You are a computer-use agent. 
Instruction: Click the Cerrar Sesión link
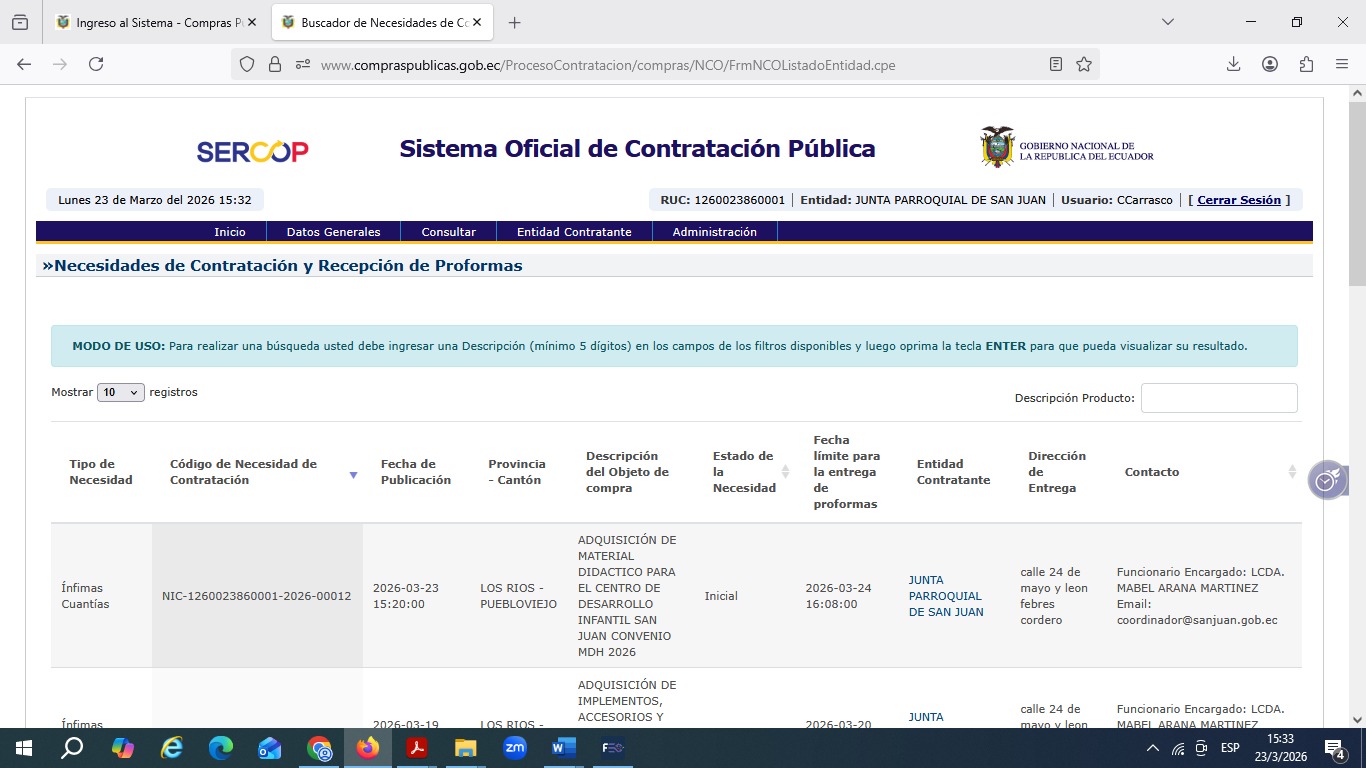pos(1238,200)
